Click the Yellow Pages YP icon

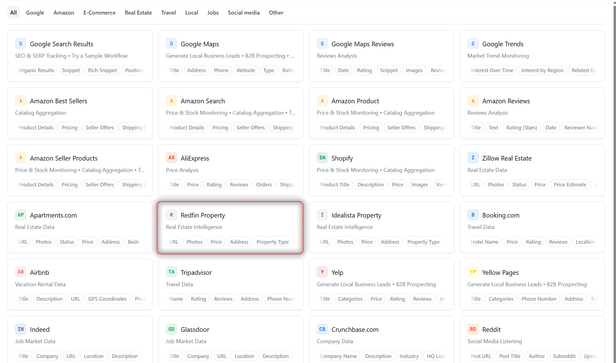tap(473, 272)
